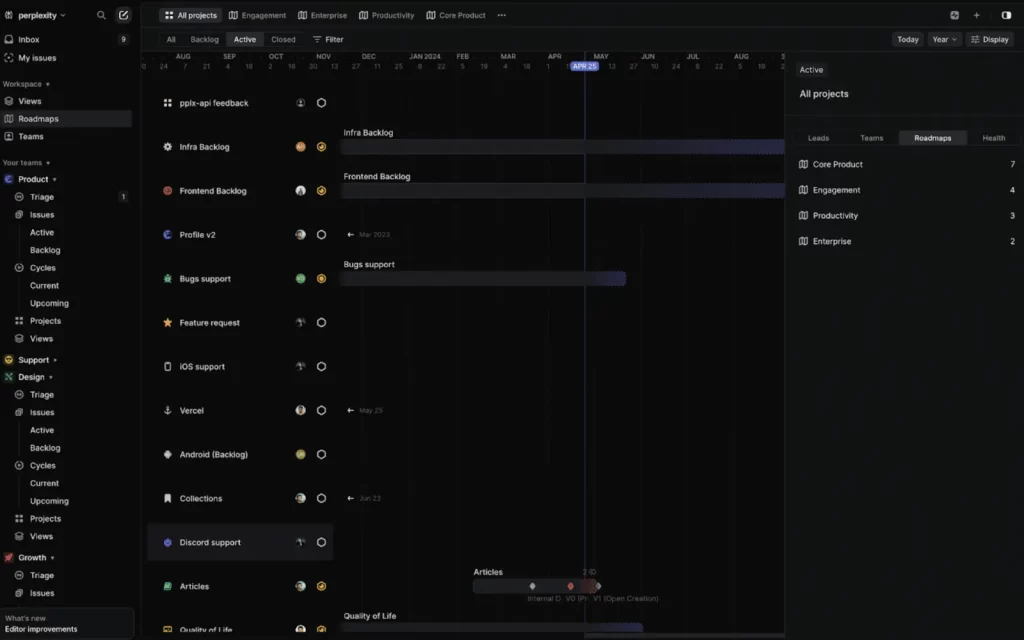Switch to the Core Product roadmap tab

(x=456, y=15)
